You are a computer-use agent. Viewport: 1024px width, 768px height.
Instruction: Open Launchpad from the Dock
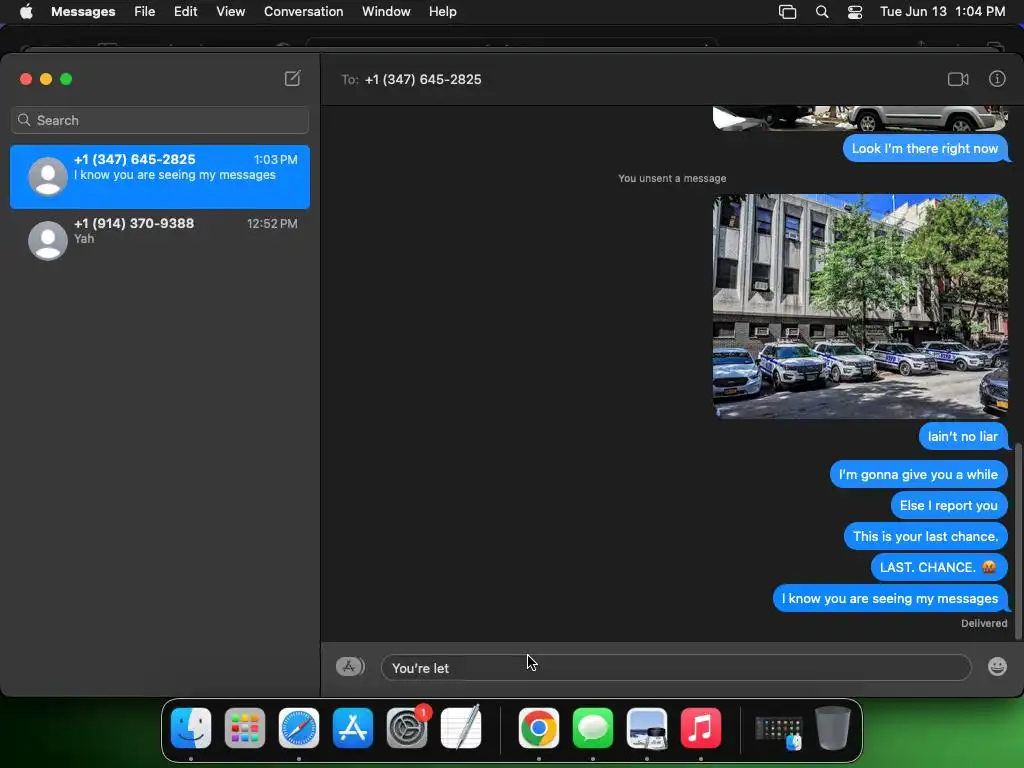(x=245, y=728)
